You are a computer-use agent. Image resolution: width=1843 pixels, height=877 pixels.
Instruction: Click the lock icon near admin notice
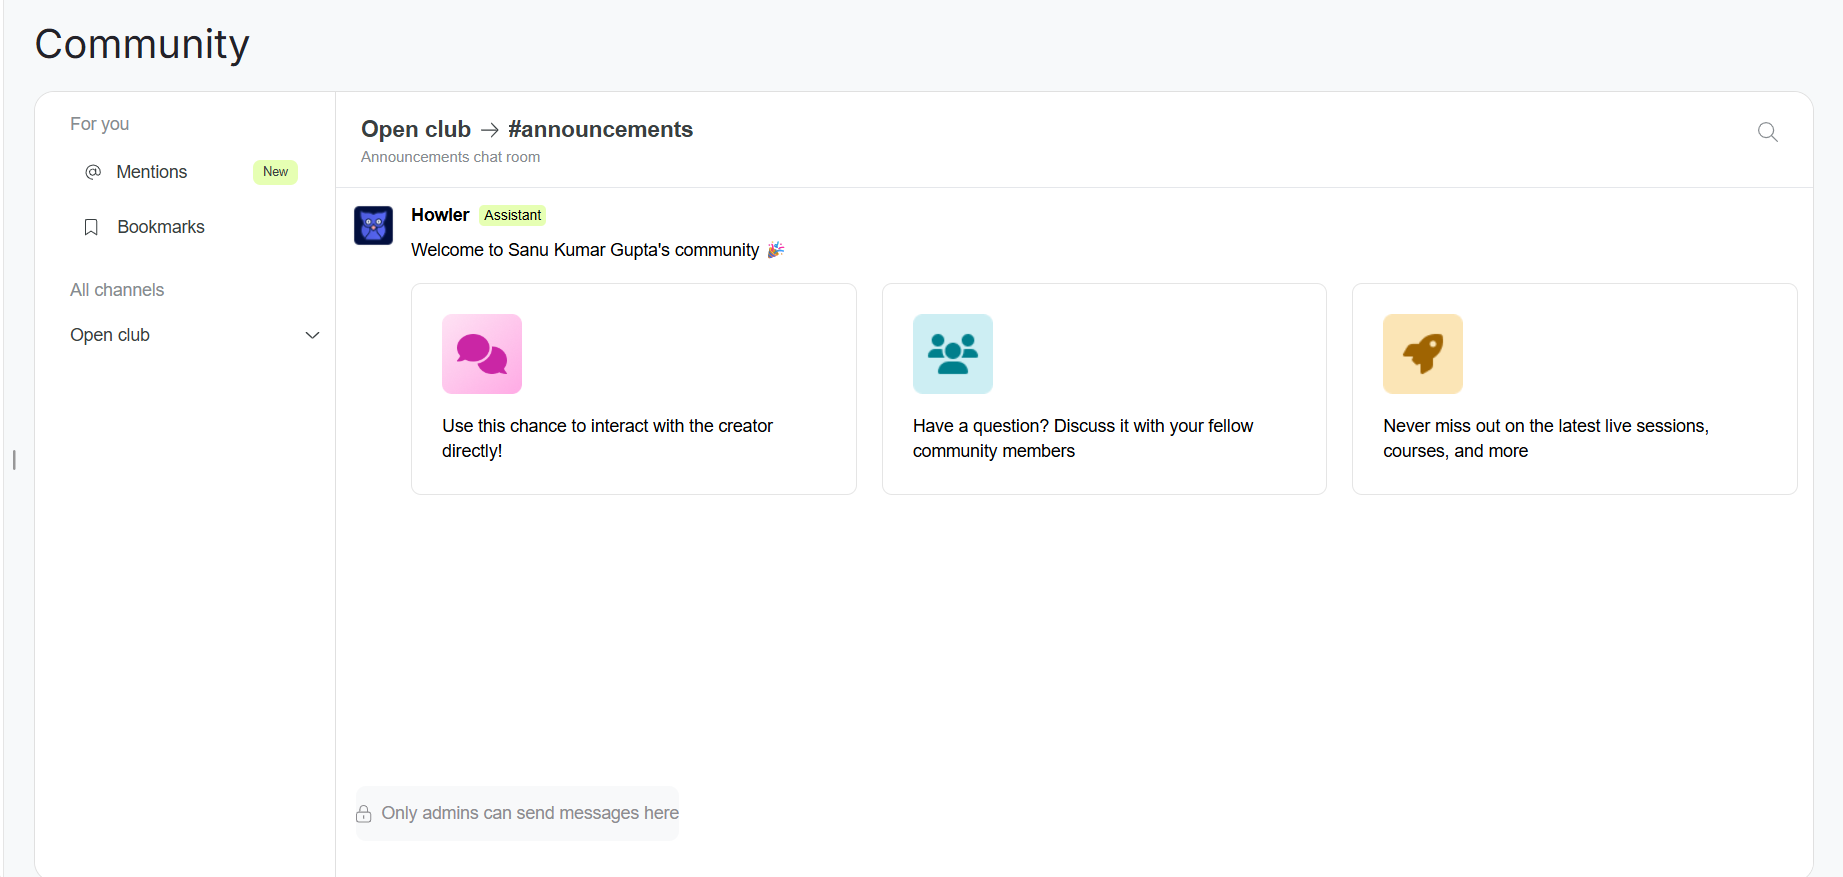(x=364, y=814)
